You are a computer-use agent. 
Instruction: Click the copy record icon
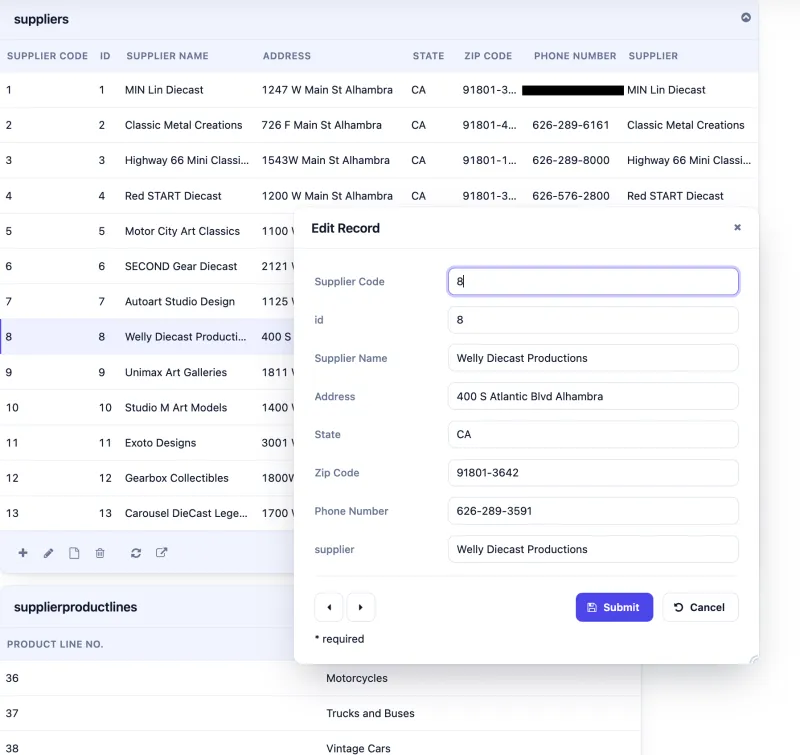[x=74, y=552]
